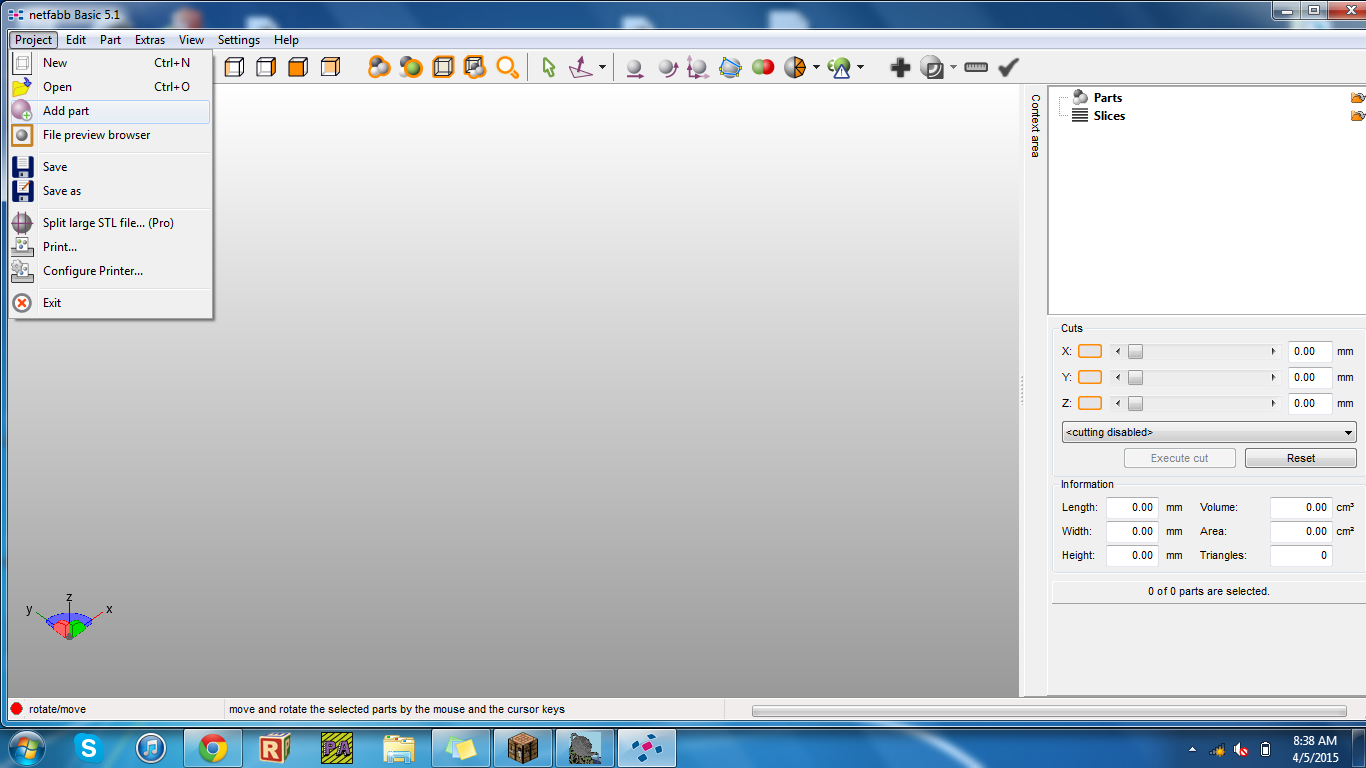
Task: Open Google Chrome from the taskbar
Action: click(x=212, y=747)
